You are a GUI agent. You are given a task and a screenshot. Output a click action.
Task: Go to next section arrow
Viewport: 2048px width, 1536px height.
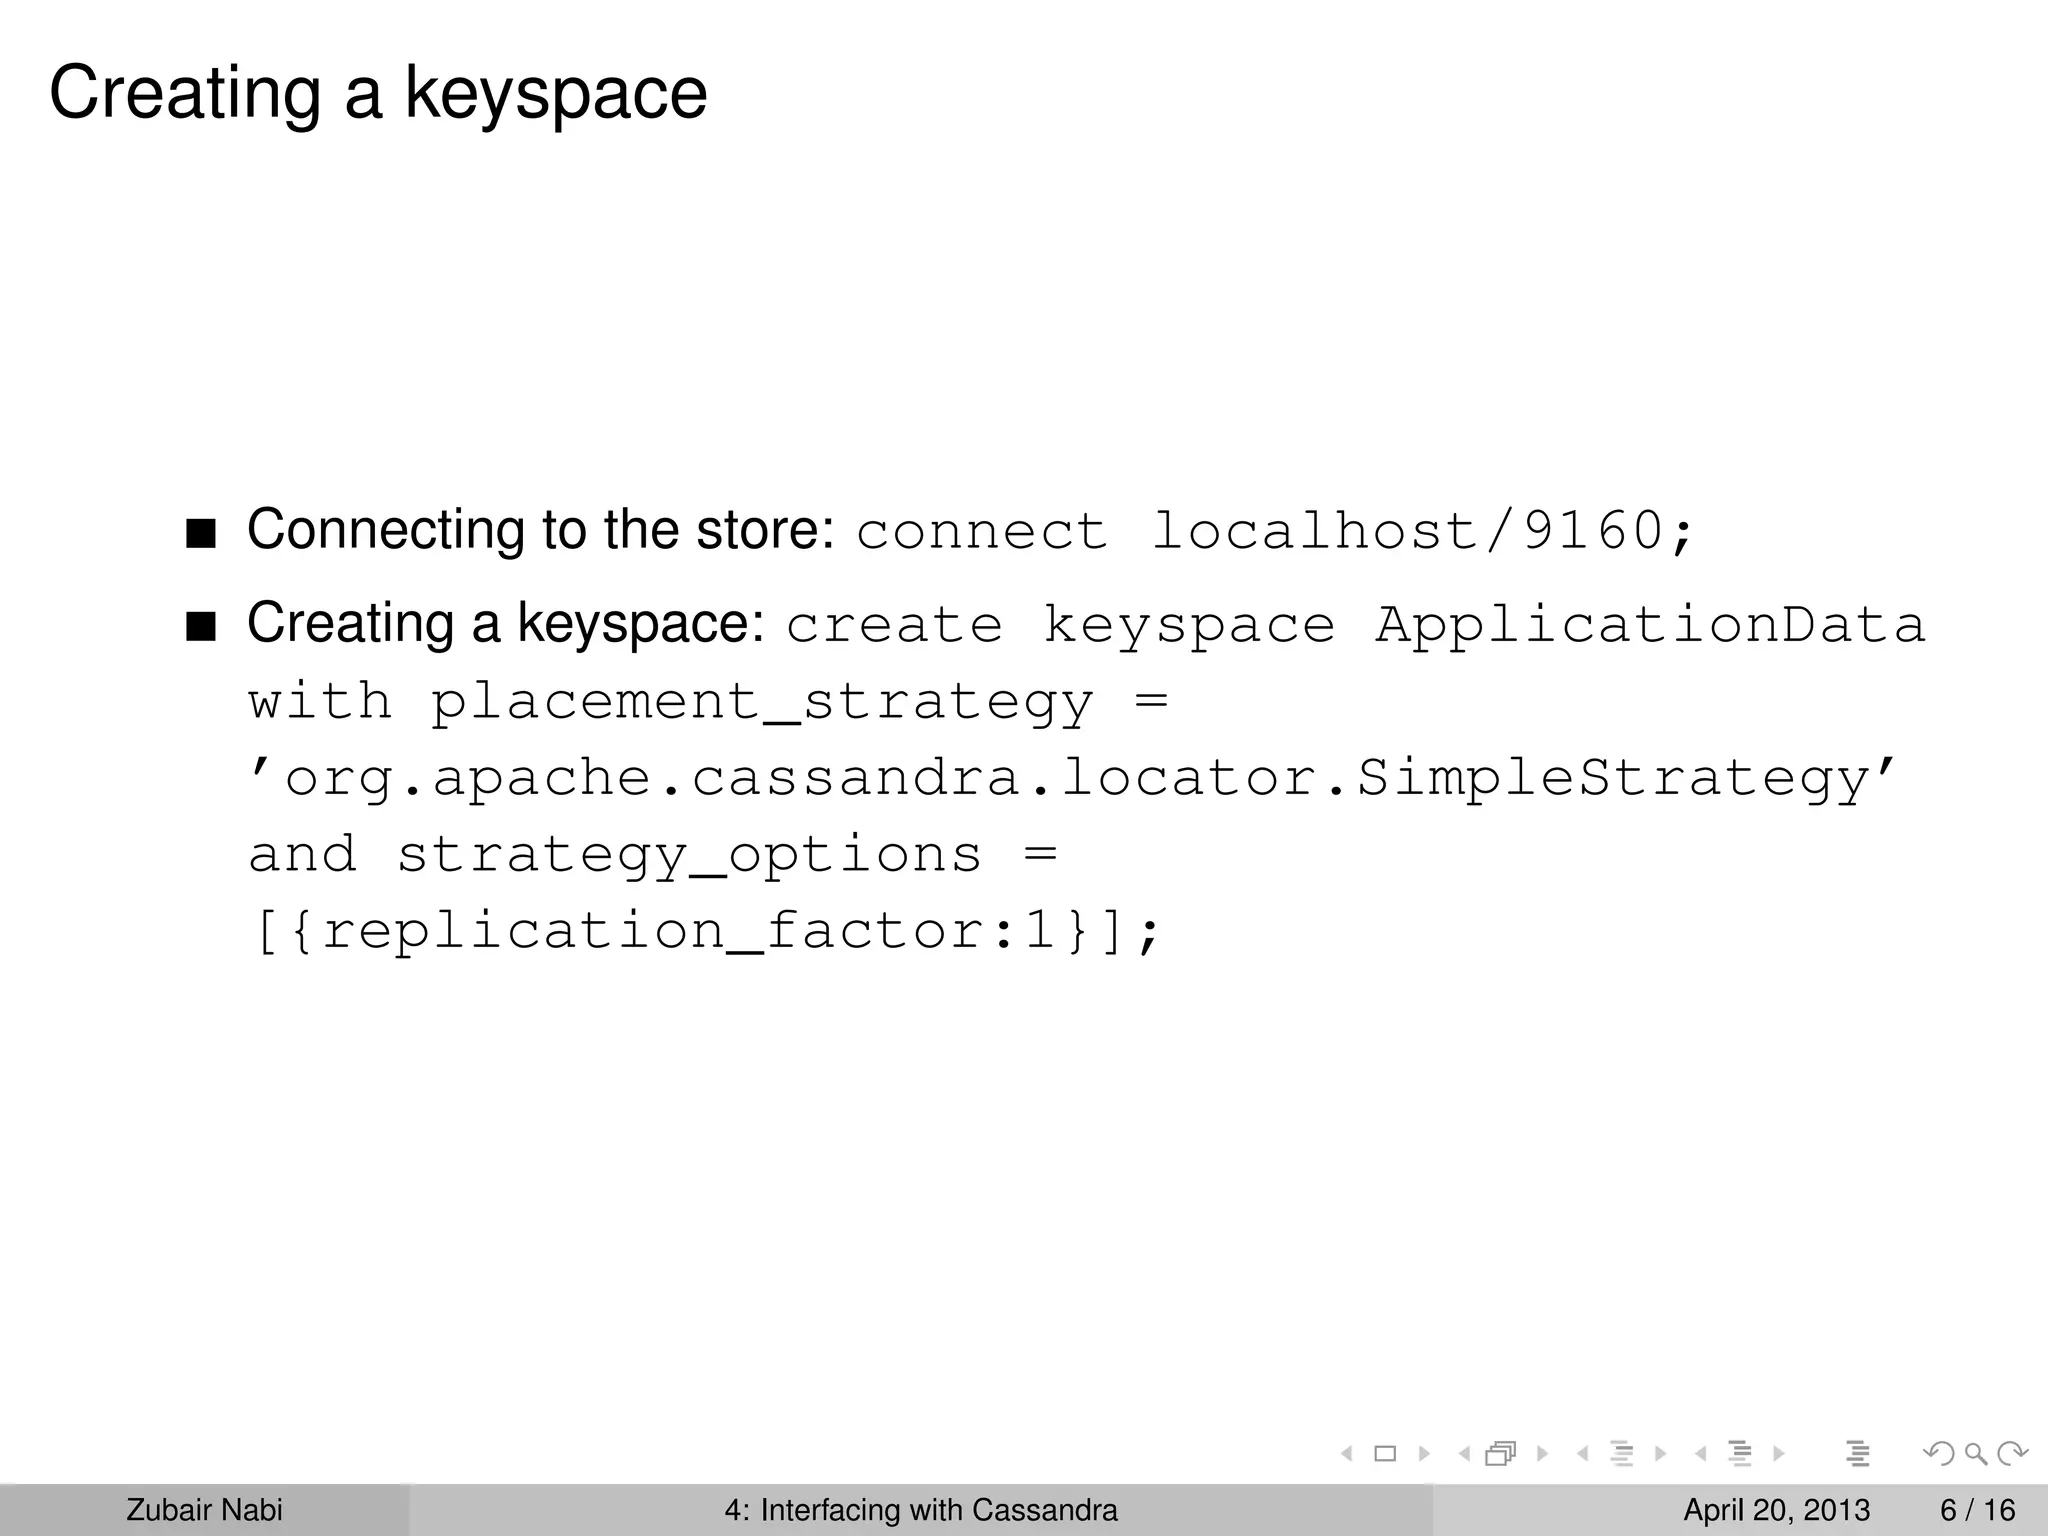click(1779, 1454)
